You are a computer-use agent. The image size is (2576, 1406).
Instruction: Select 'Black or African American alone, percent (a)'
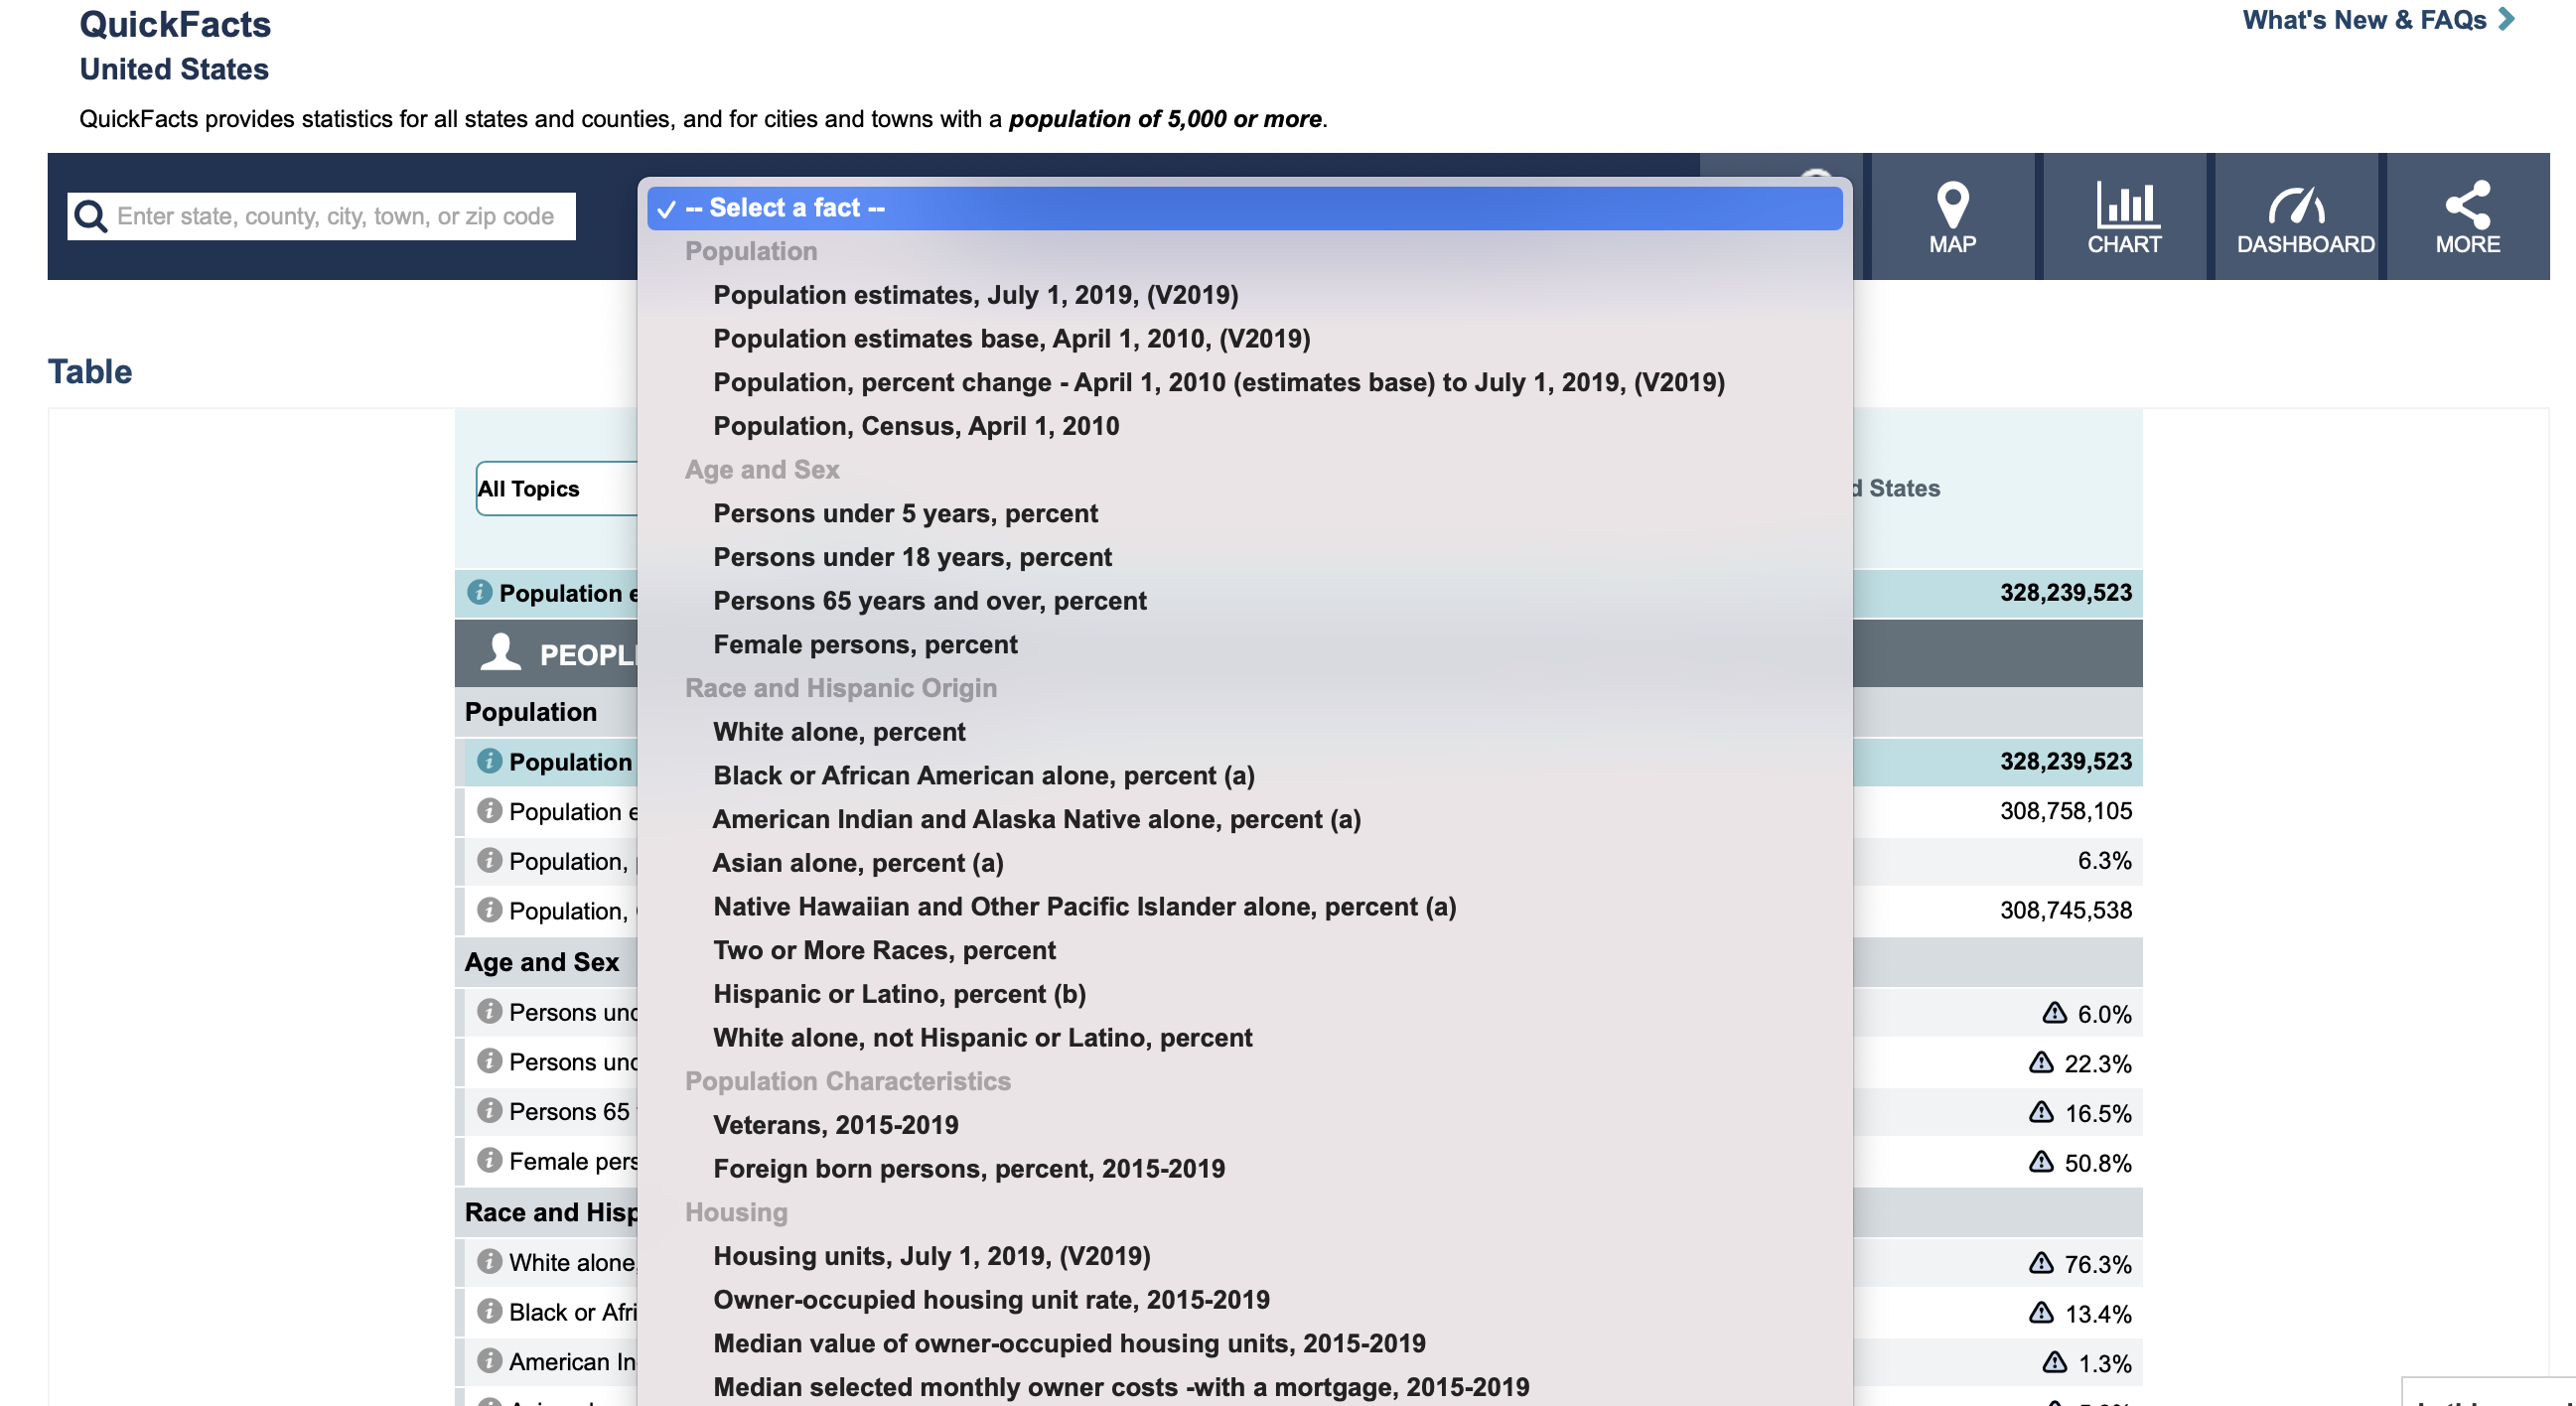pyautogui.click(x=983, y=776)
